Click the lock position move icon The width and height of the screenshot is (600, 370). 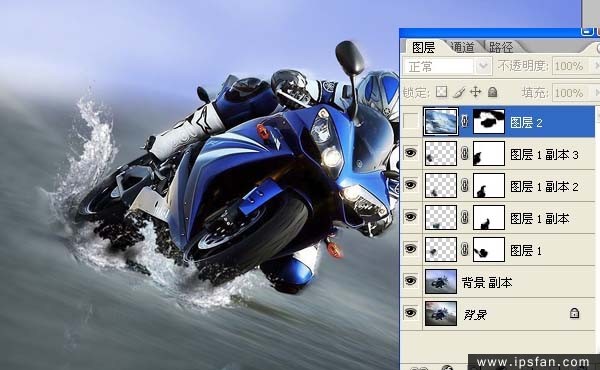pos(475,92)
